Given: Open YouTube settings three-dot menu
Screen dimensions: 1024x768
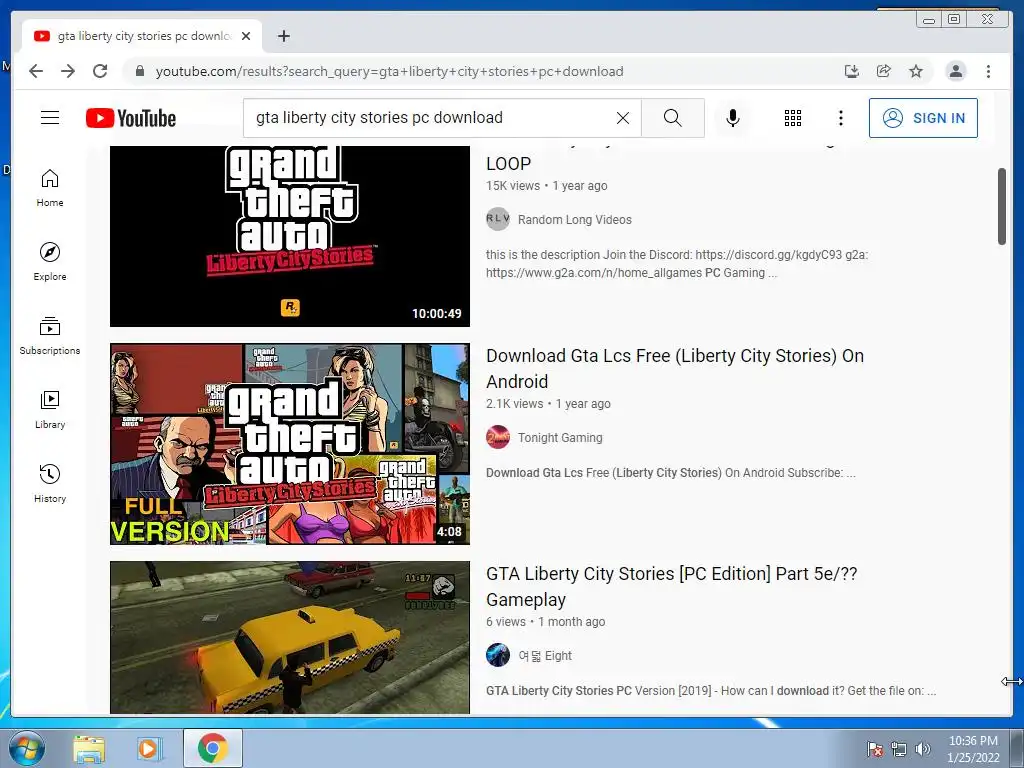Looking at the screenshot, I should (840, 118).
